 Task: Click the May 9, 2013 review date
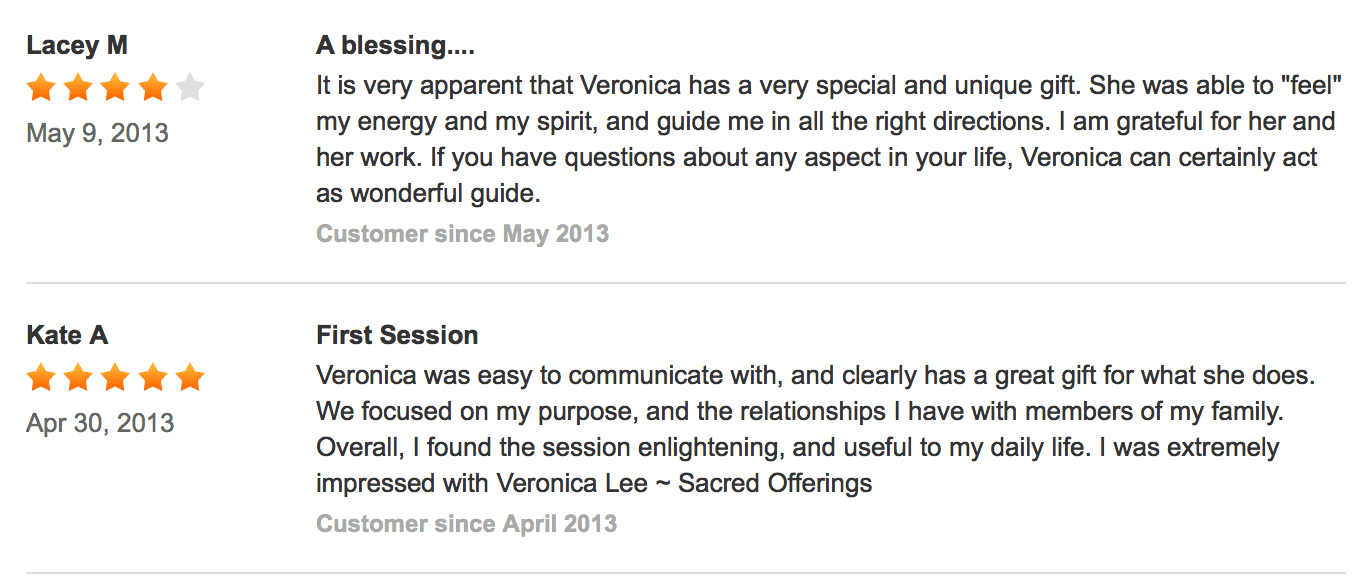pyautogui.click(x=97, y=133)
